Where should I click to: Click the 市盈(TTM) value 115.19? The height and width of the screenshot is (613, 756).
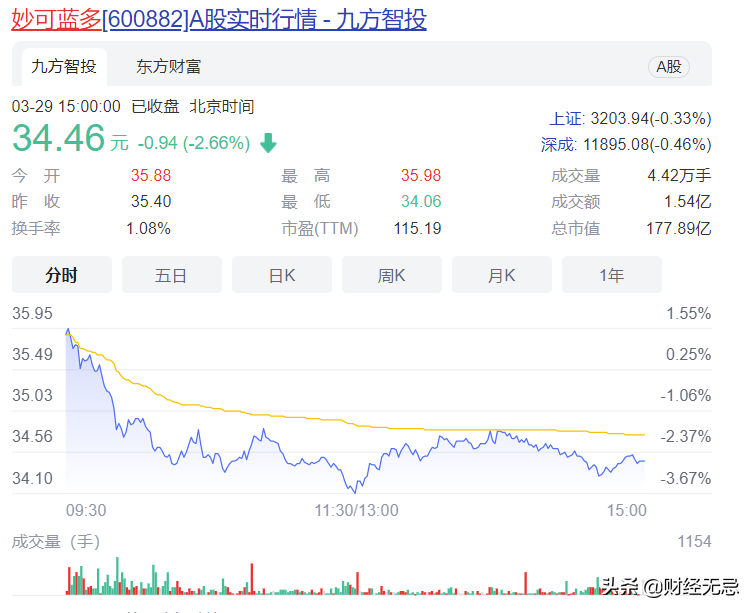(418, 228)
